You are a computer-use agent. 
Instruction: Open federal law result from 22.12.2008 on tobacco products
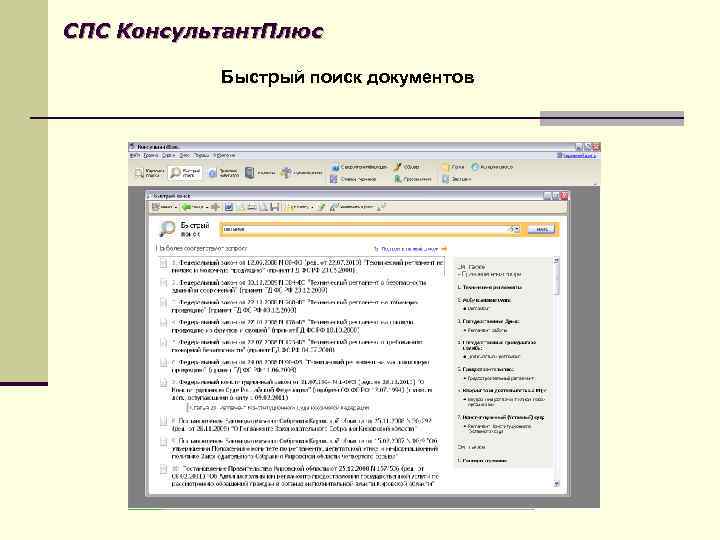click(x=294, y=306)
